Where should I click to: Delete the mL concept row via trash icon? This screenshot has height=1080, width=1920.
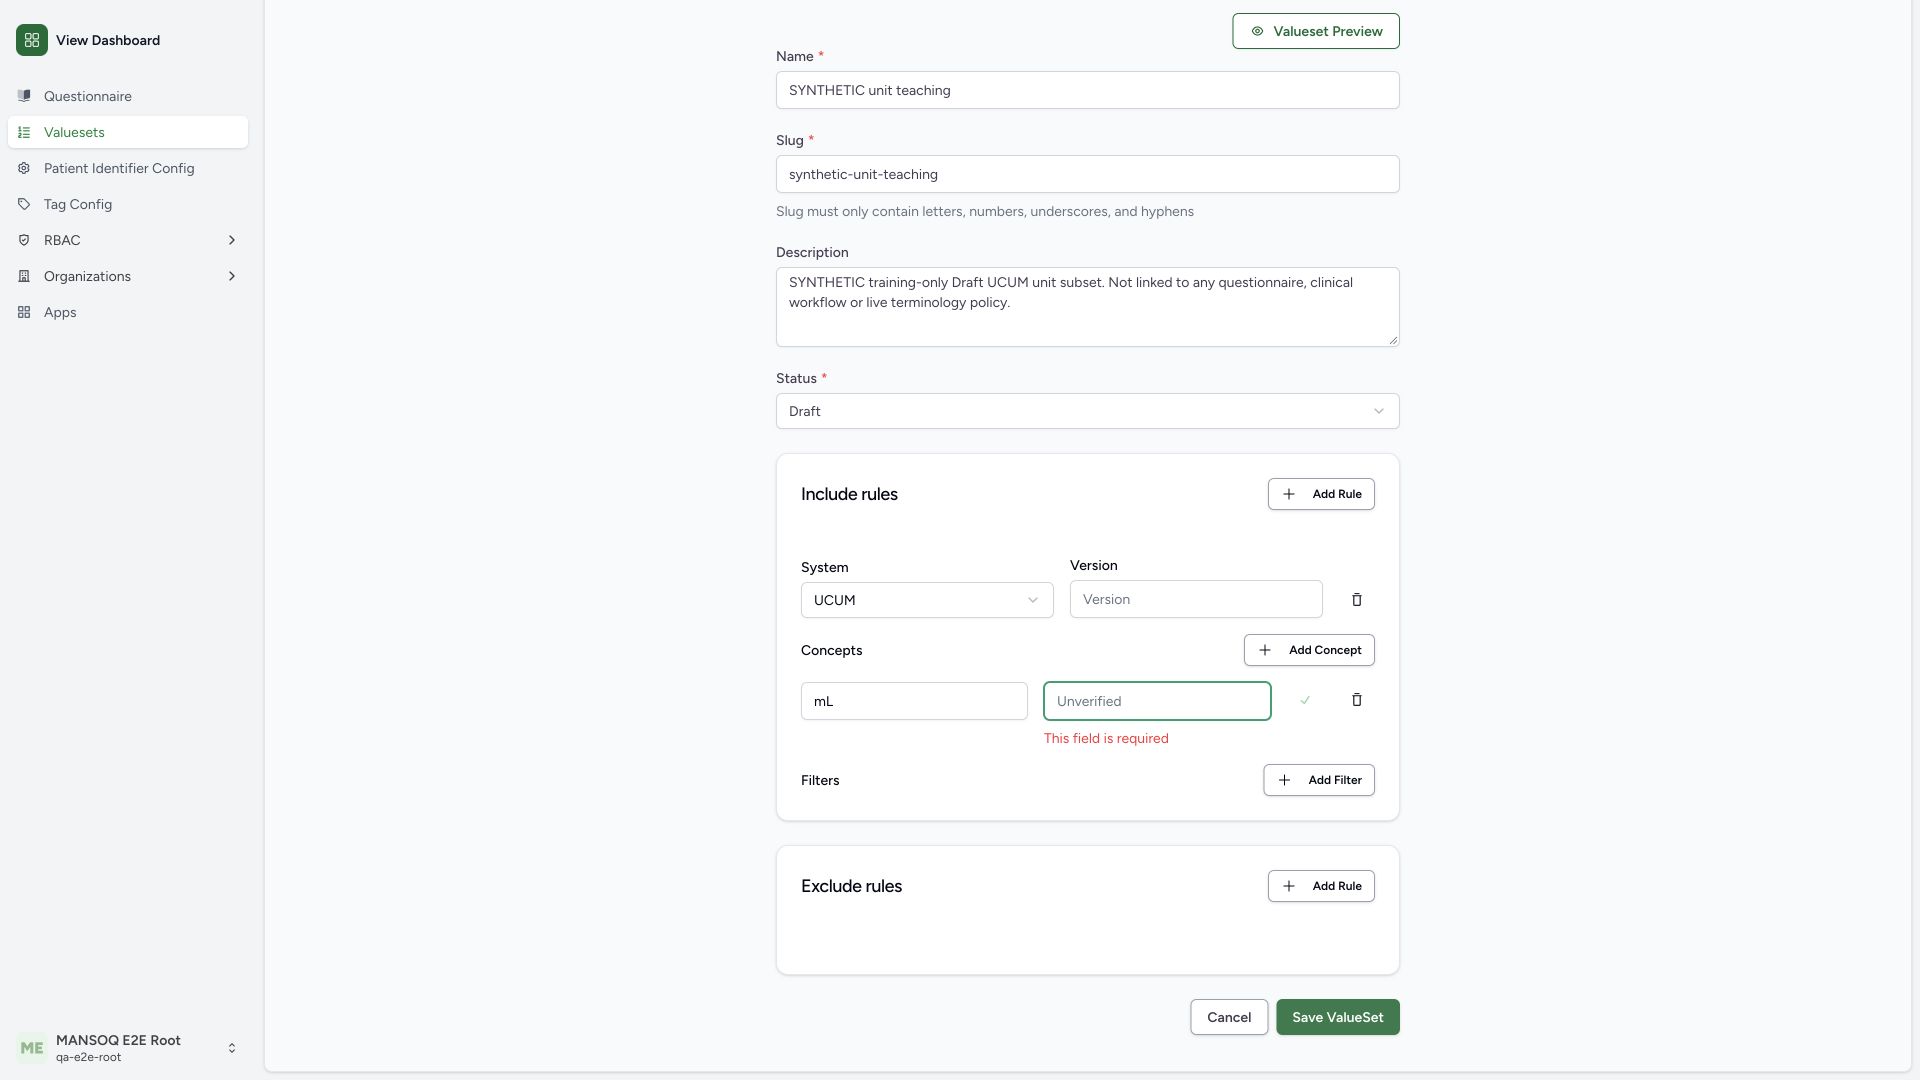click(1357, 700)
